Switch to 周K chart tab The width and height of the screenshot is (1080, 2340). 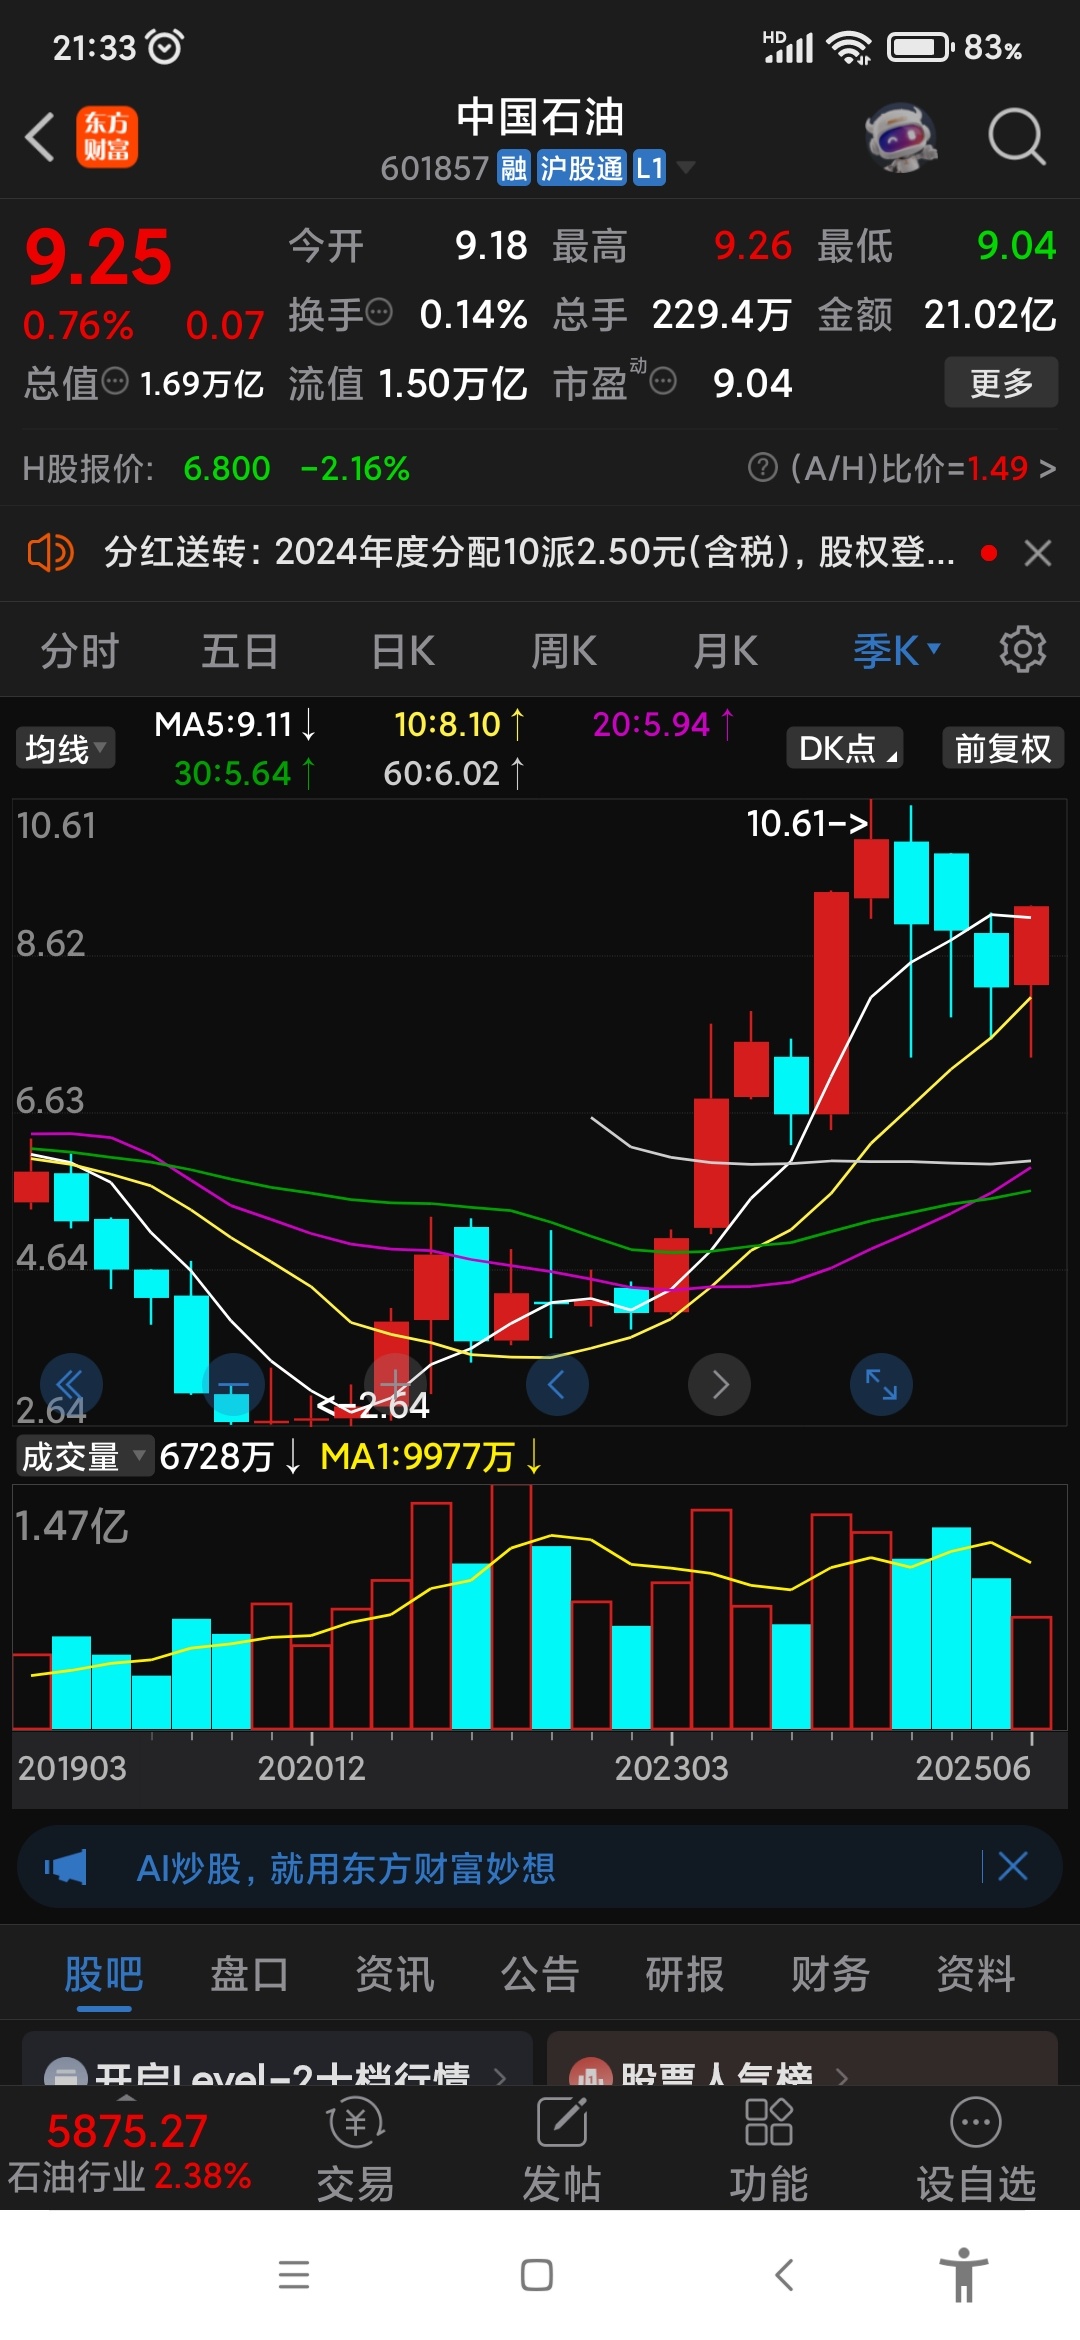(x=564, y=651)
